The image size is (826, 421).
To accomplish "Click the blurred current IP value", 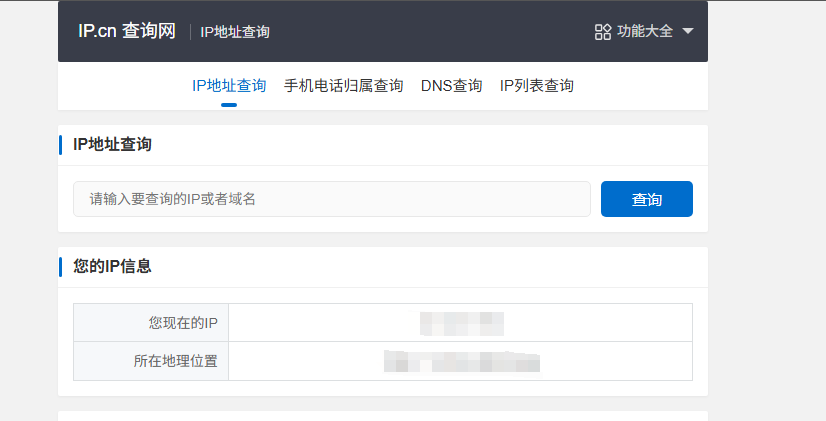I will tap(462, 324).
